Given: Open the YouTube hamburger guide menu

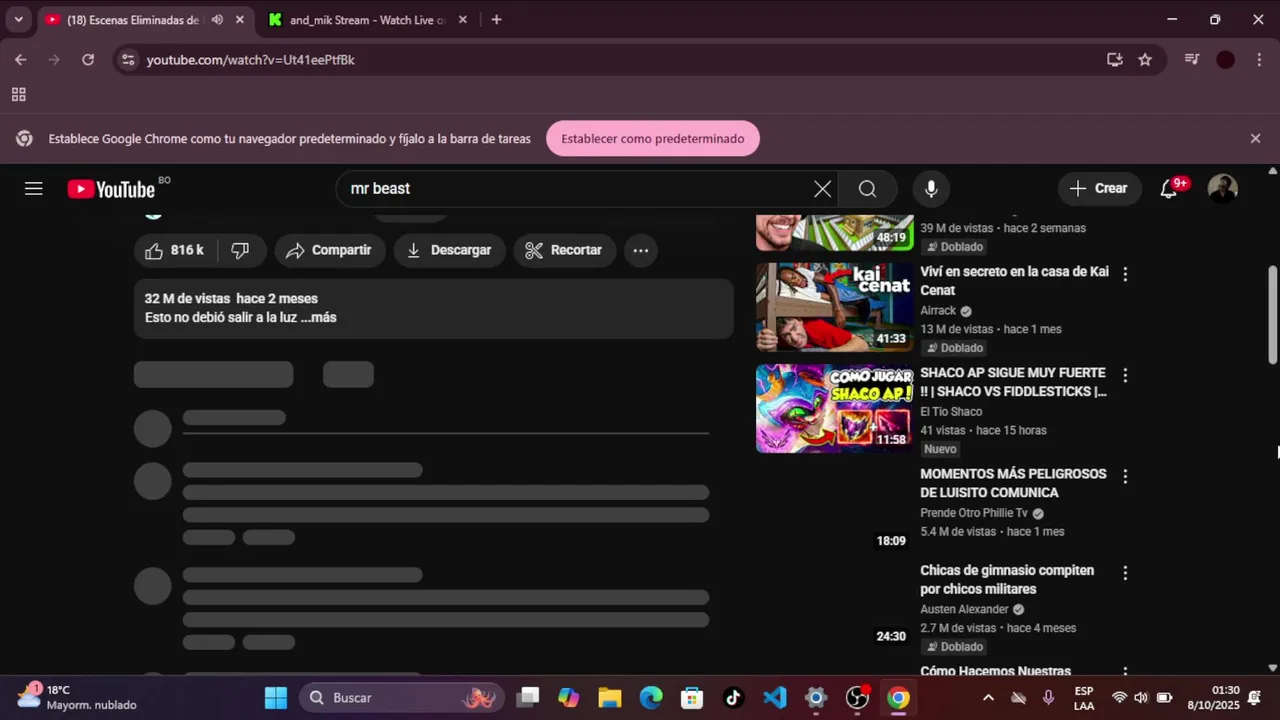Looking at the screenshot, I should [x=33, y=188].
